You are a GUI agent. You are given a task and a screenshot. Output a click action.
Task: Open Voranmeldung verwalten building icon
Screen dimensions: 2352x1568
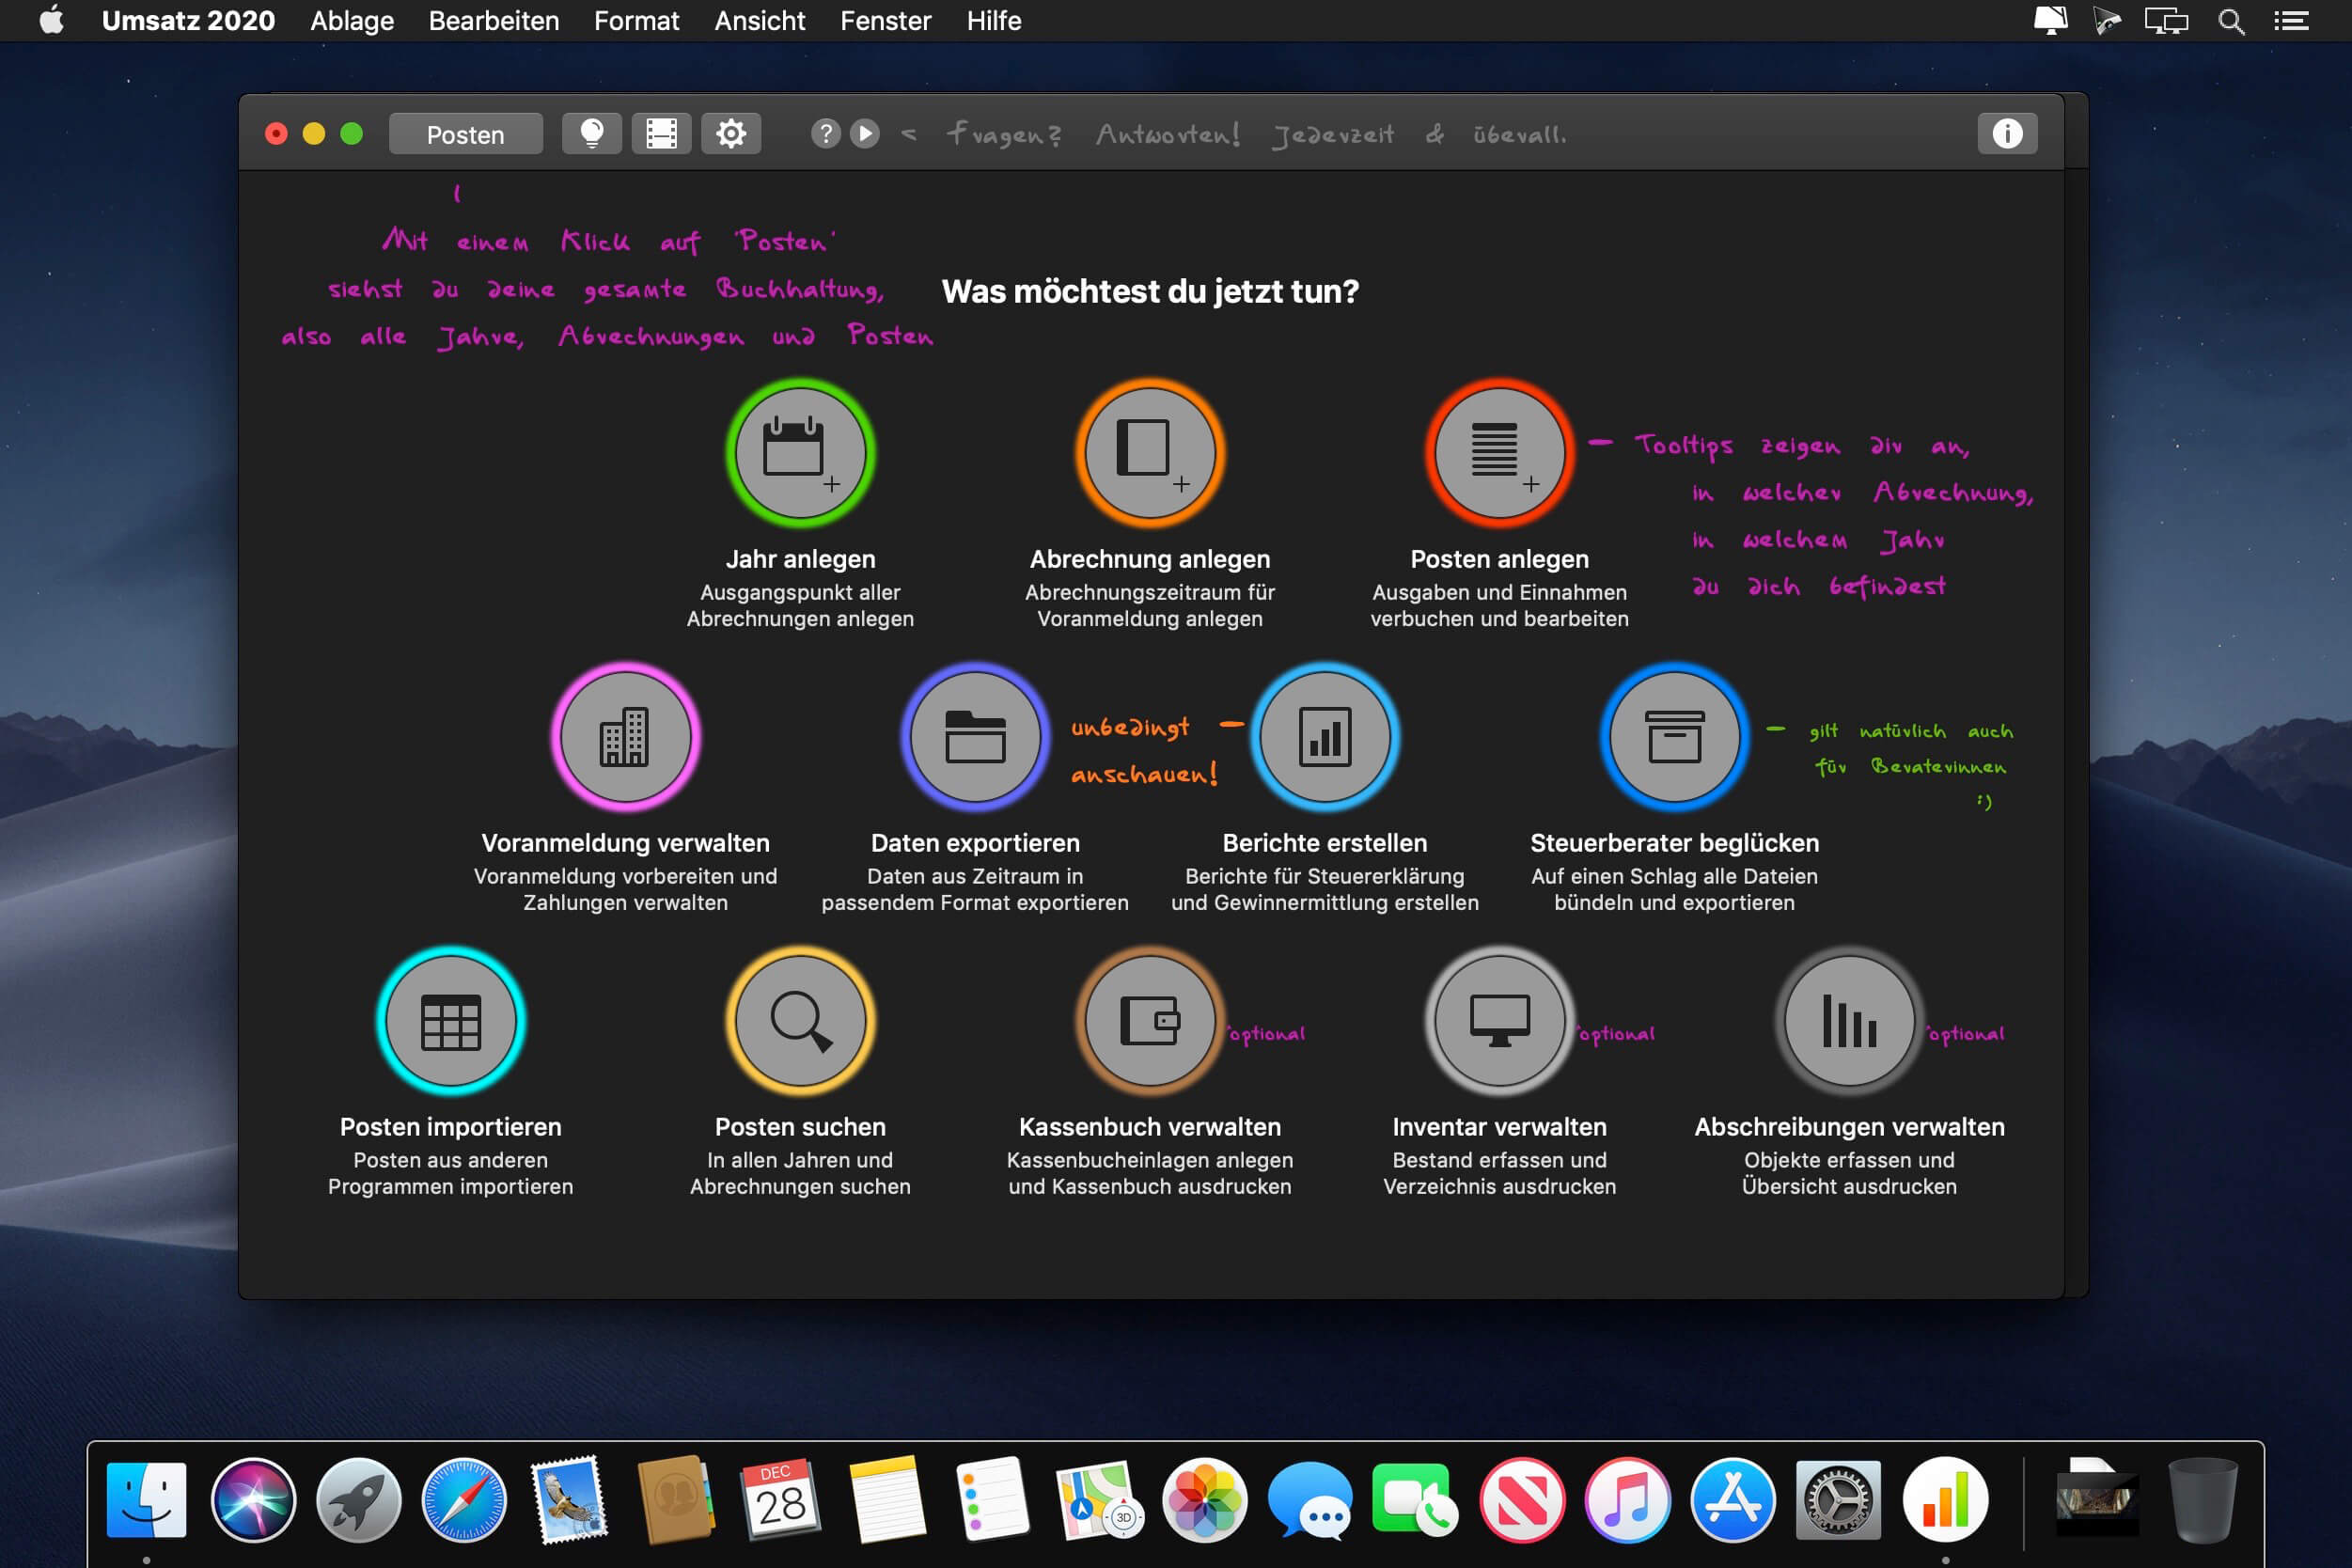[625, 737]
